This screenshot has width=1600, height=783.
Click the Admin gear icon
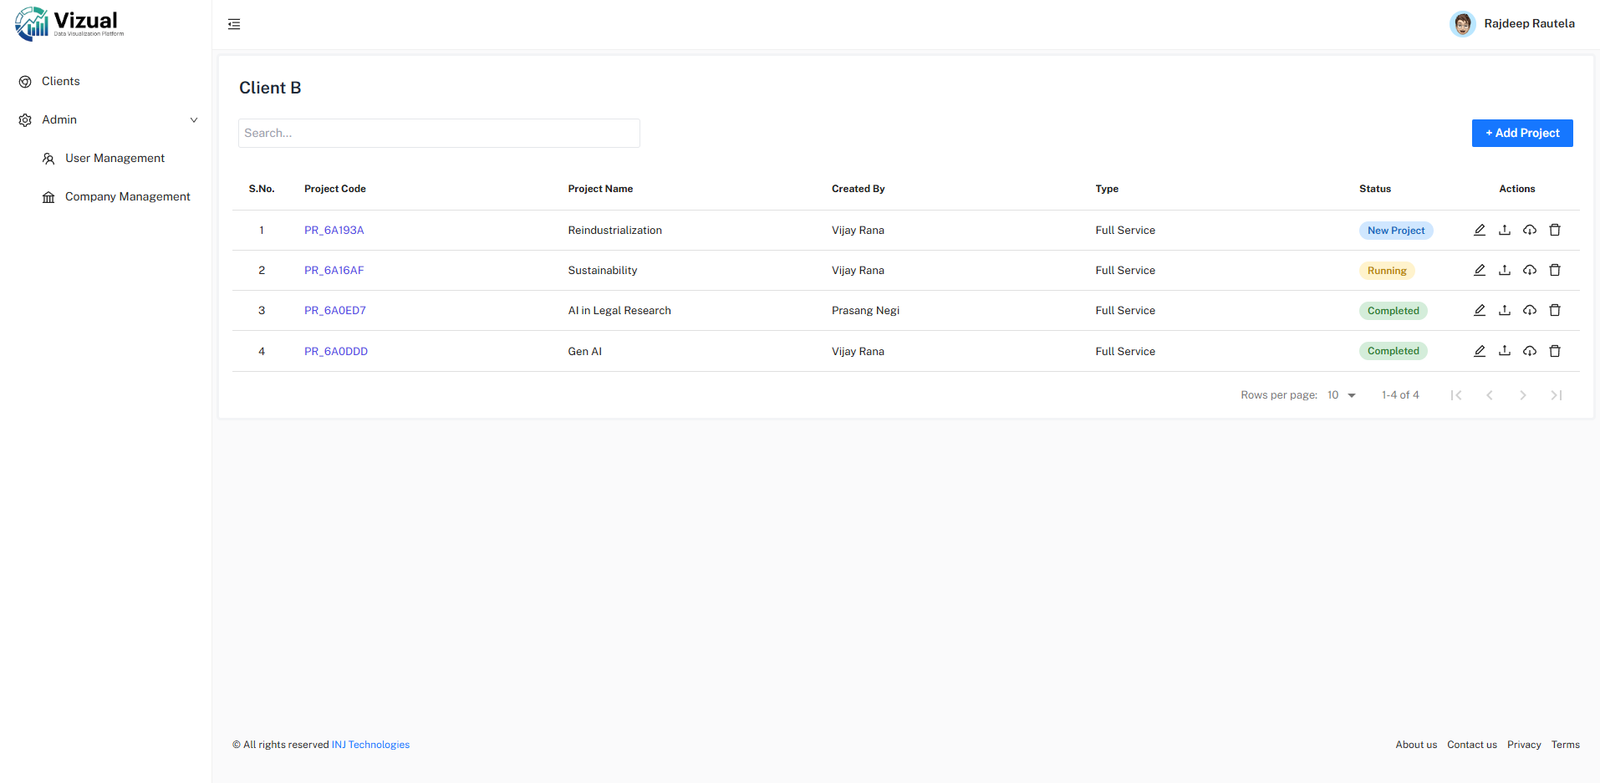[x=25, y=120]
